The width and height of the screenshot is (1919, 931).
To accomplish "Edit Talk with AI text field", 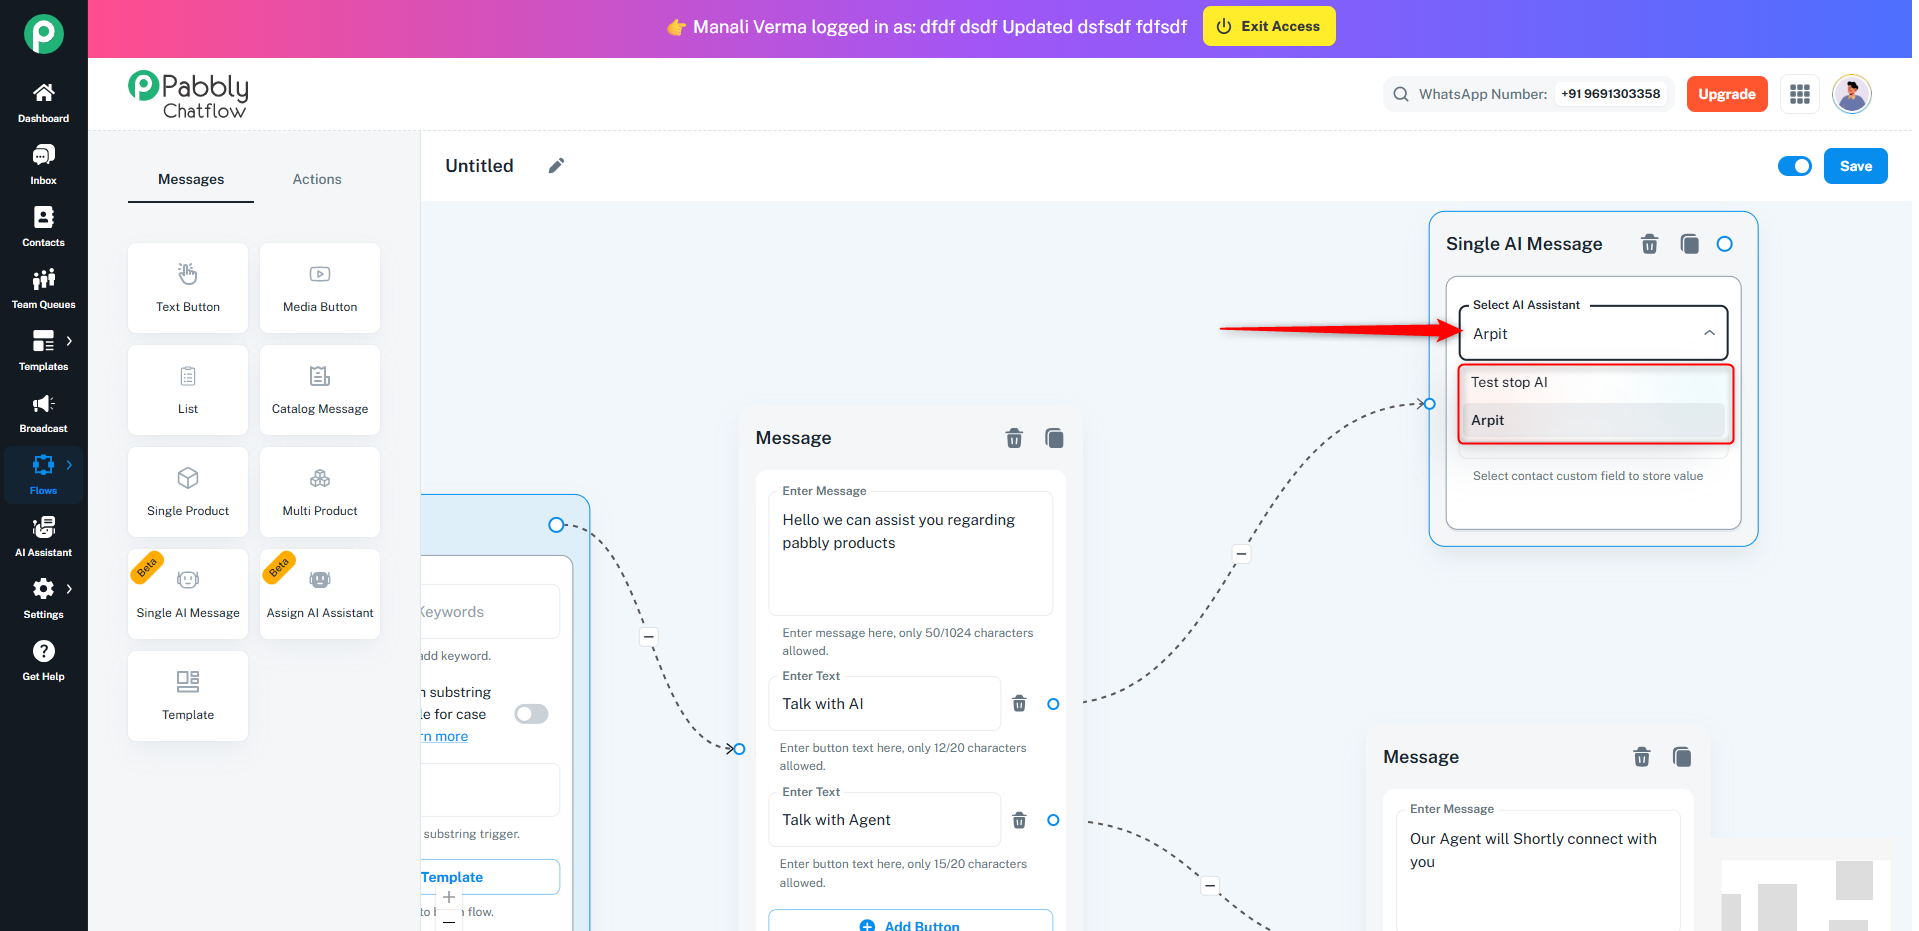I will (x=884, y=704).
